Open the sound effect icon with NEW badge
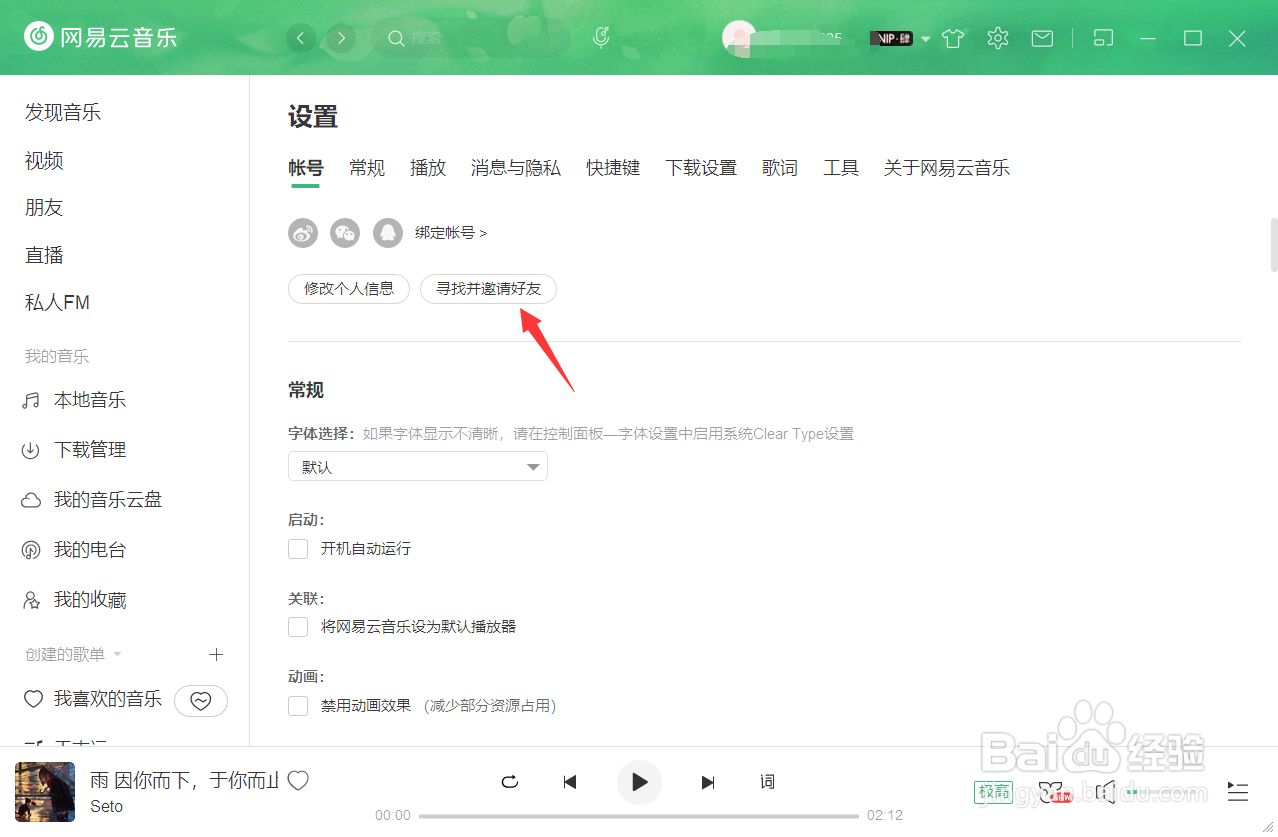Image resolution: width=1278 pixels, height=837 pixels. tap(1053, 793)
